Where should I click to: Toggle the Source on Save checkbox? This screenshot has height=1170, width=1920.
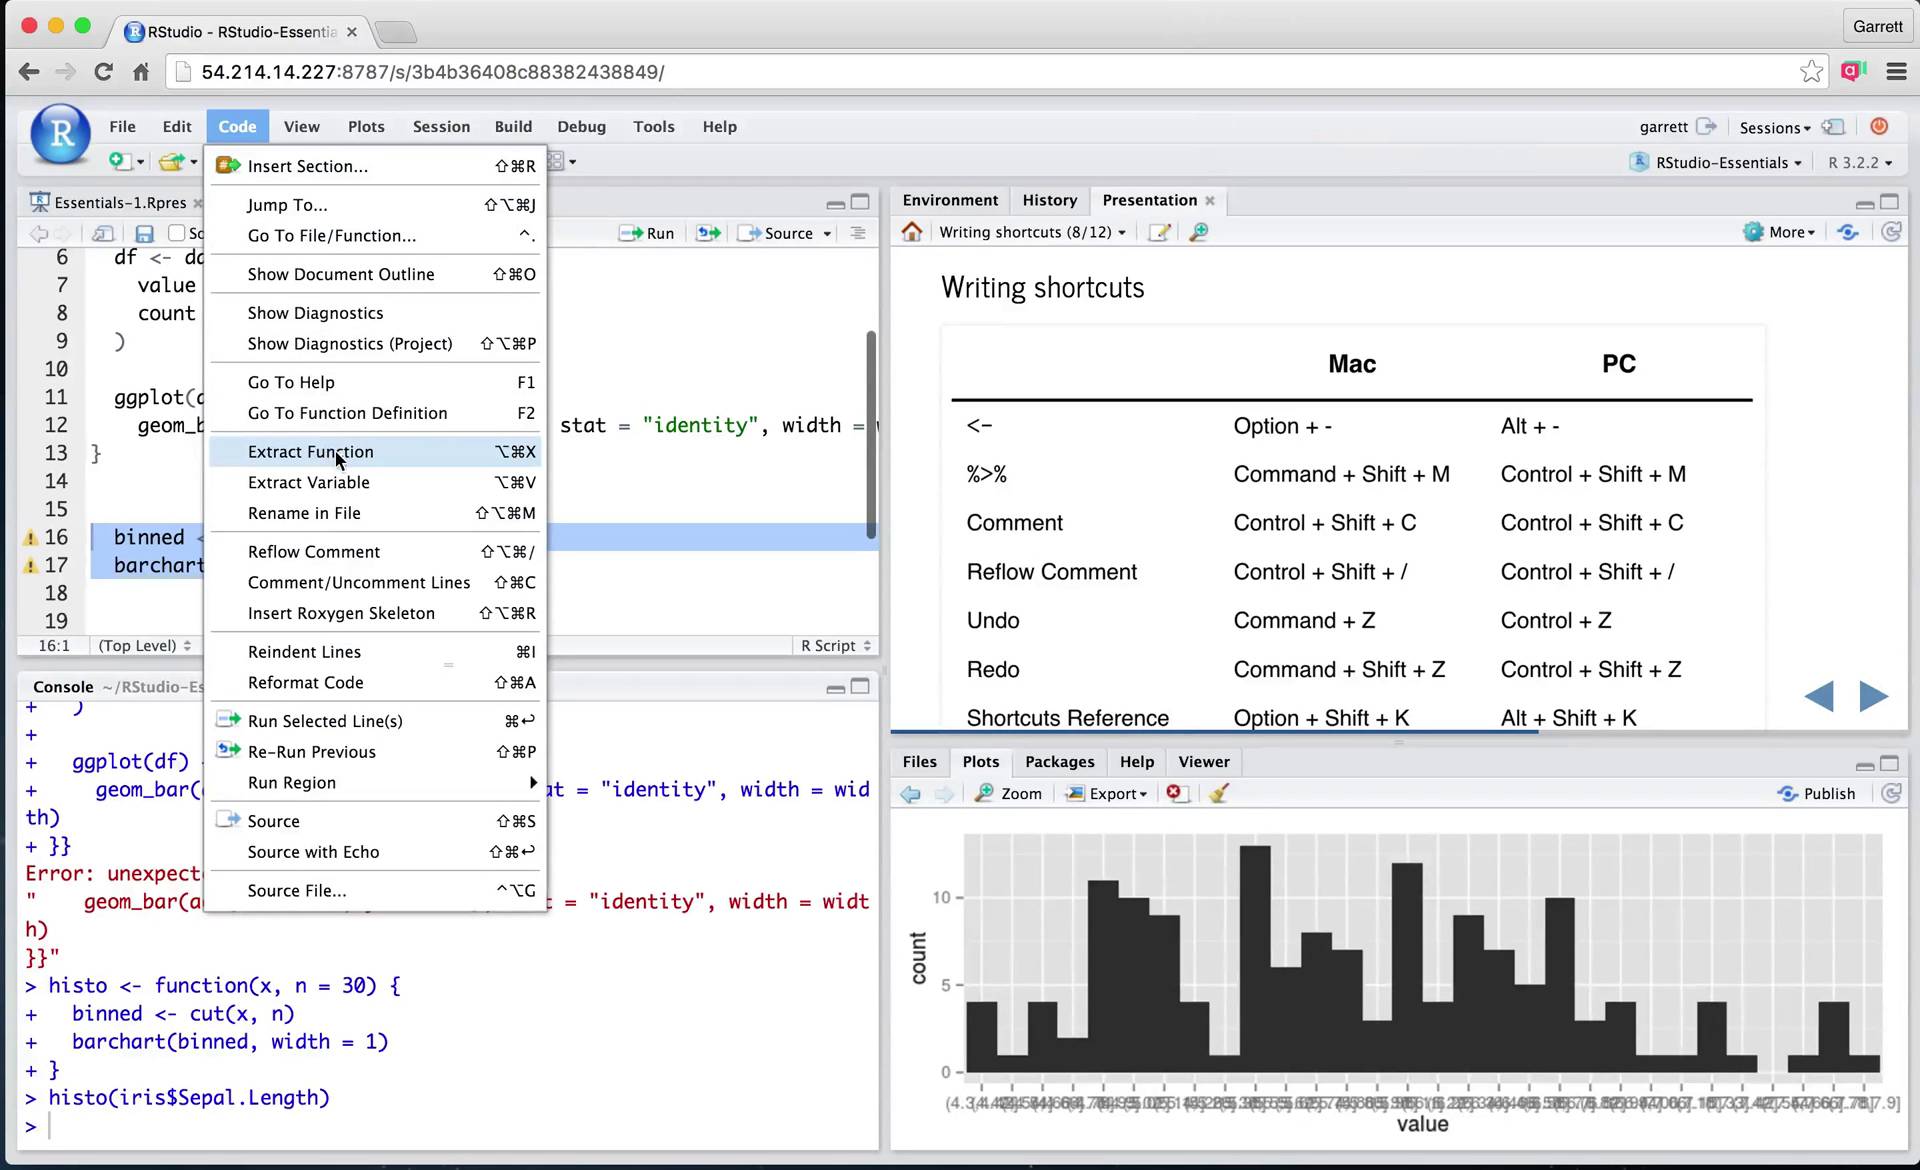[177, 233]
